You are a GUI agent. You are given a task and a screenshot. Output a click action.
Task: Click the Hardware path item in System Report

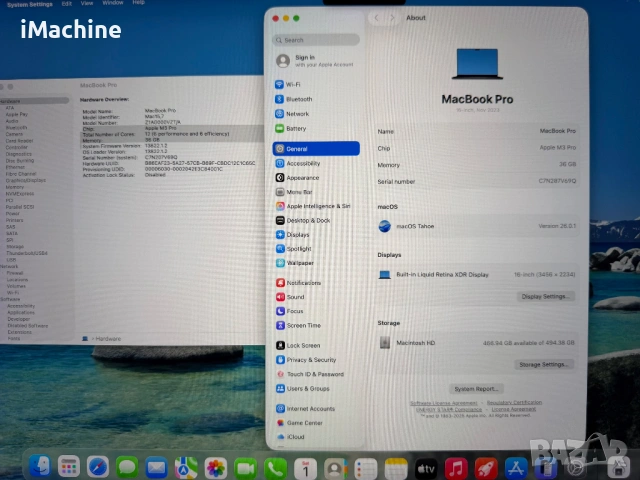108,339
